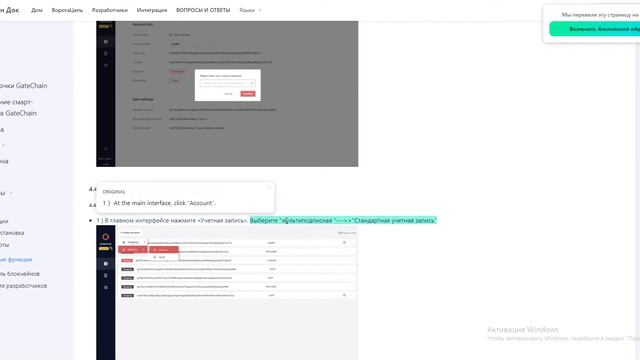Image resolution: width=640 pixels, height=360 pixels.
Task: Open «ВОПРОСЫ И ОТВЕТЫ» page
Action: click(203, 10)
